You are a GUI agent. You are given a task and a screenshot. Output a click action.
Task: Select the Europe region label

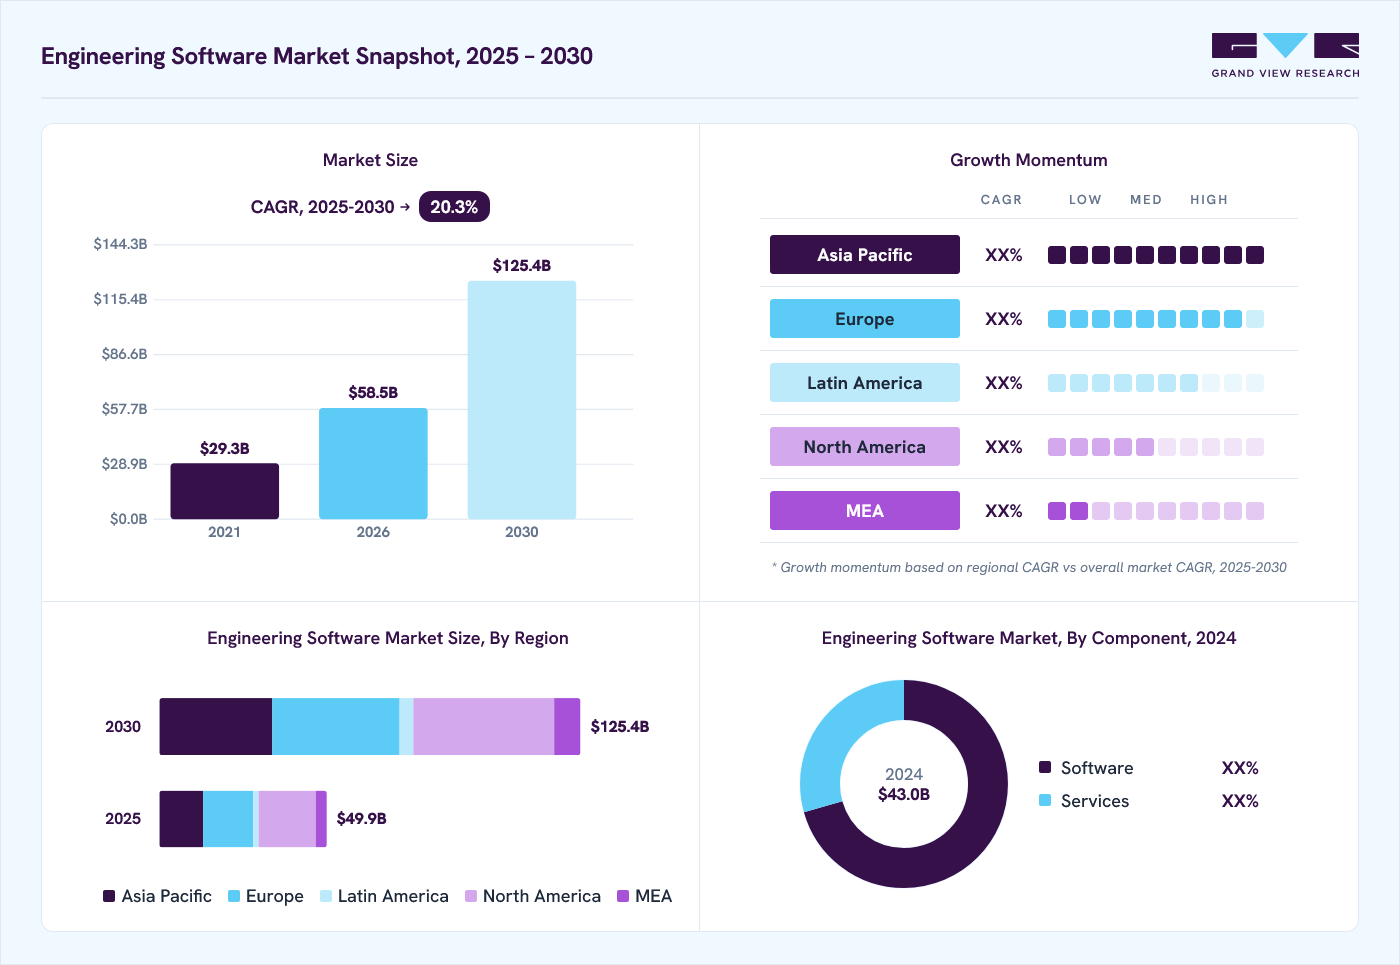865,319
